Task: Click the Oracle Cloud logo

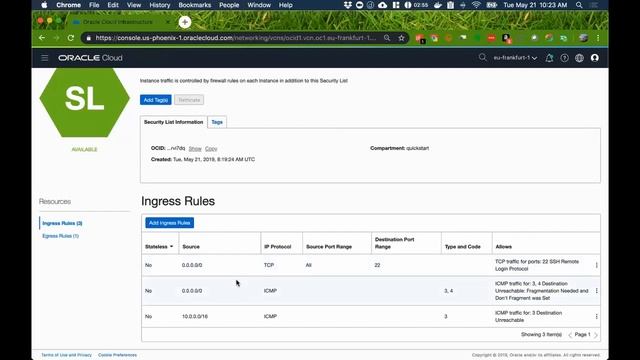Action: tap(90, 58)
